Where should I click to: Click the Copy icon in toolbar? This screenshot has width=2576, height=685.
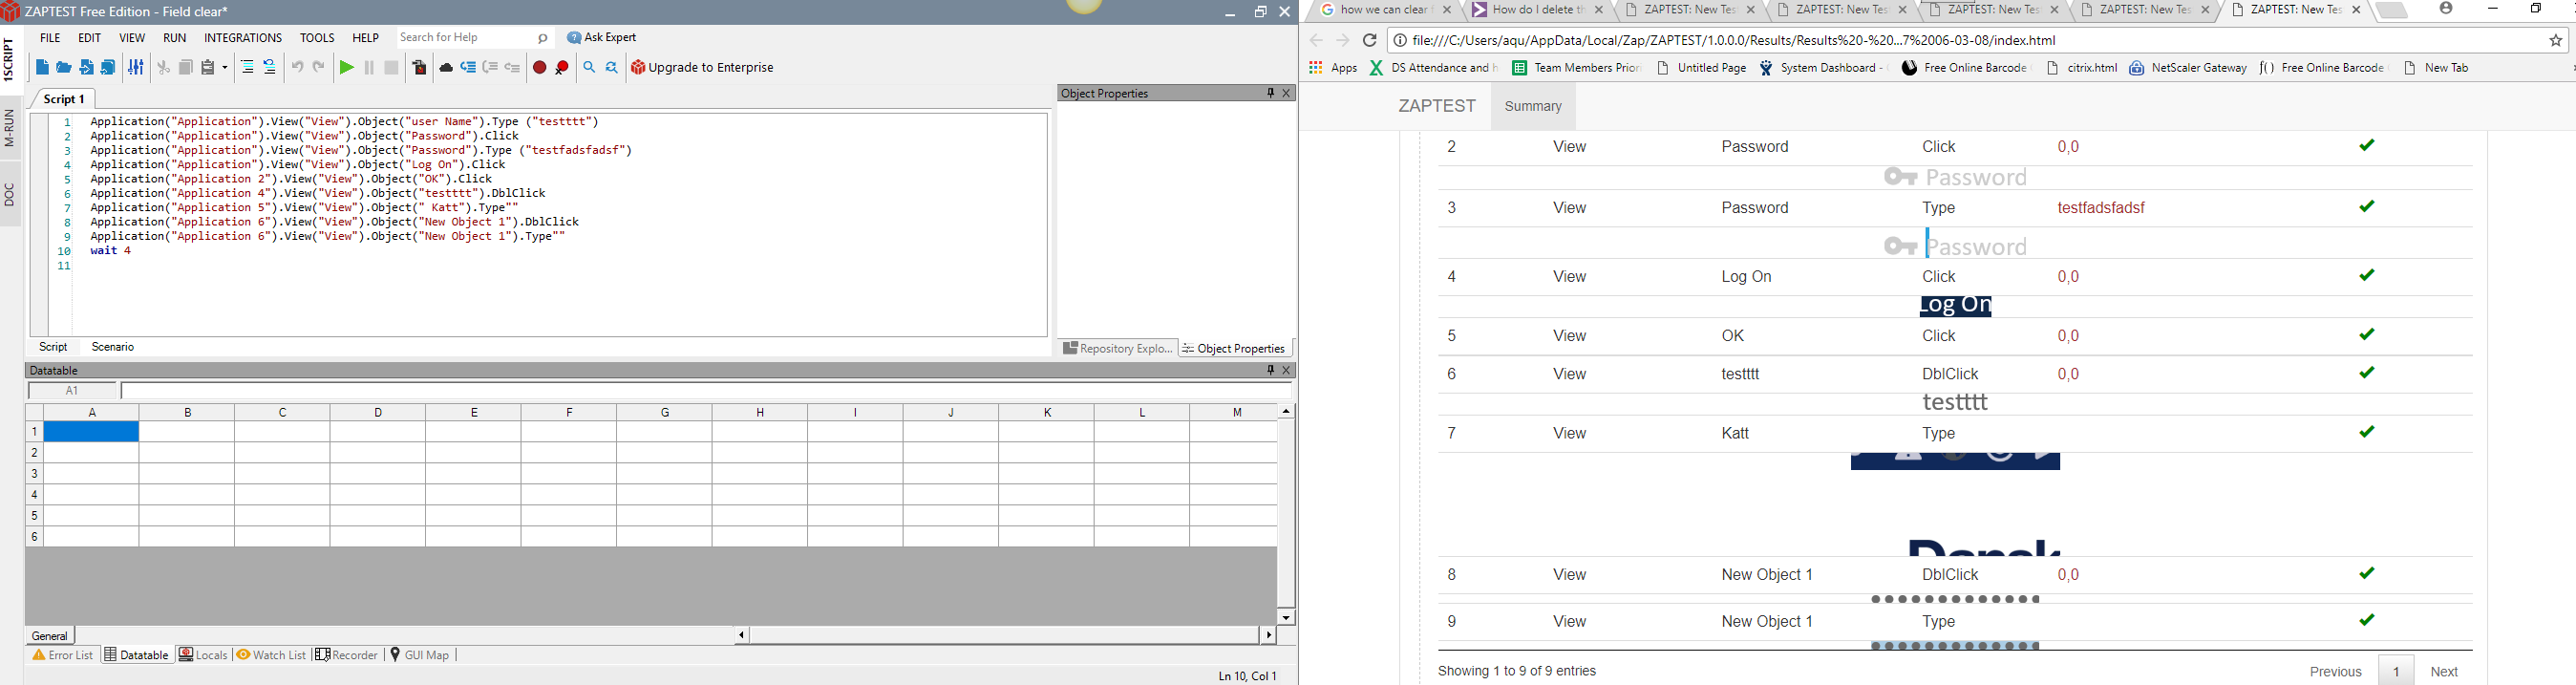(185, 68)
